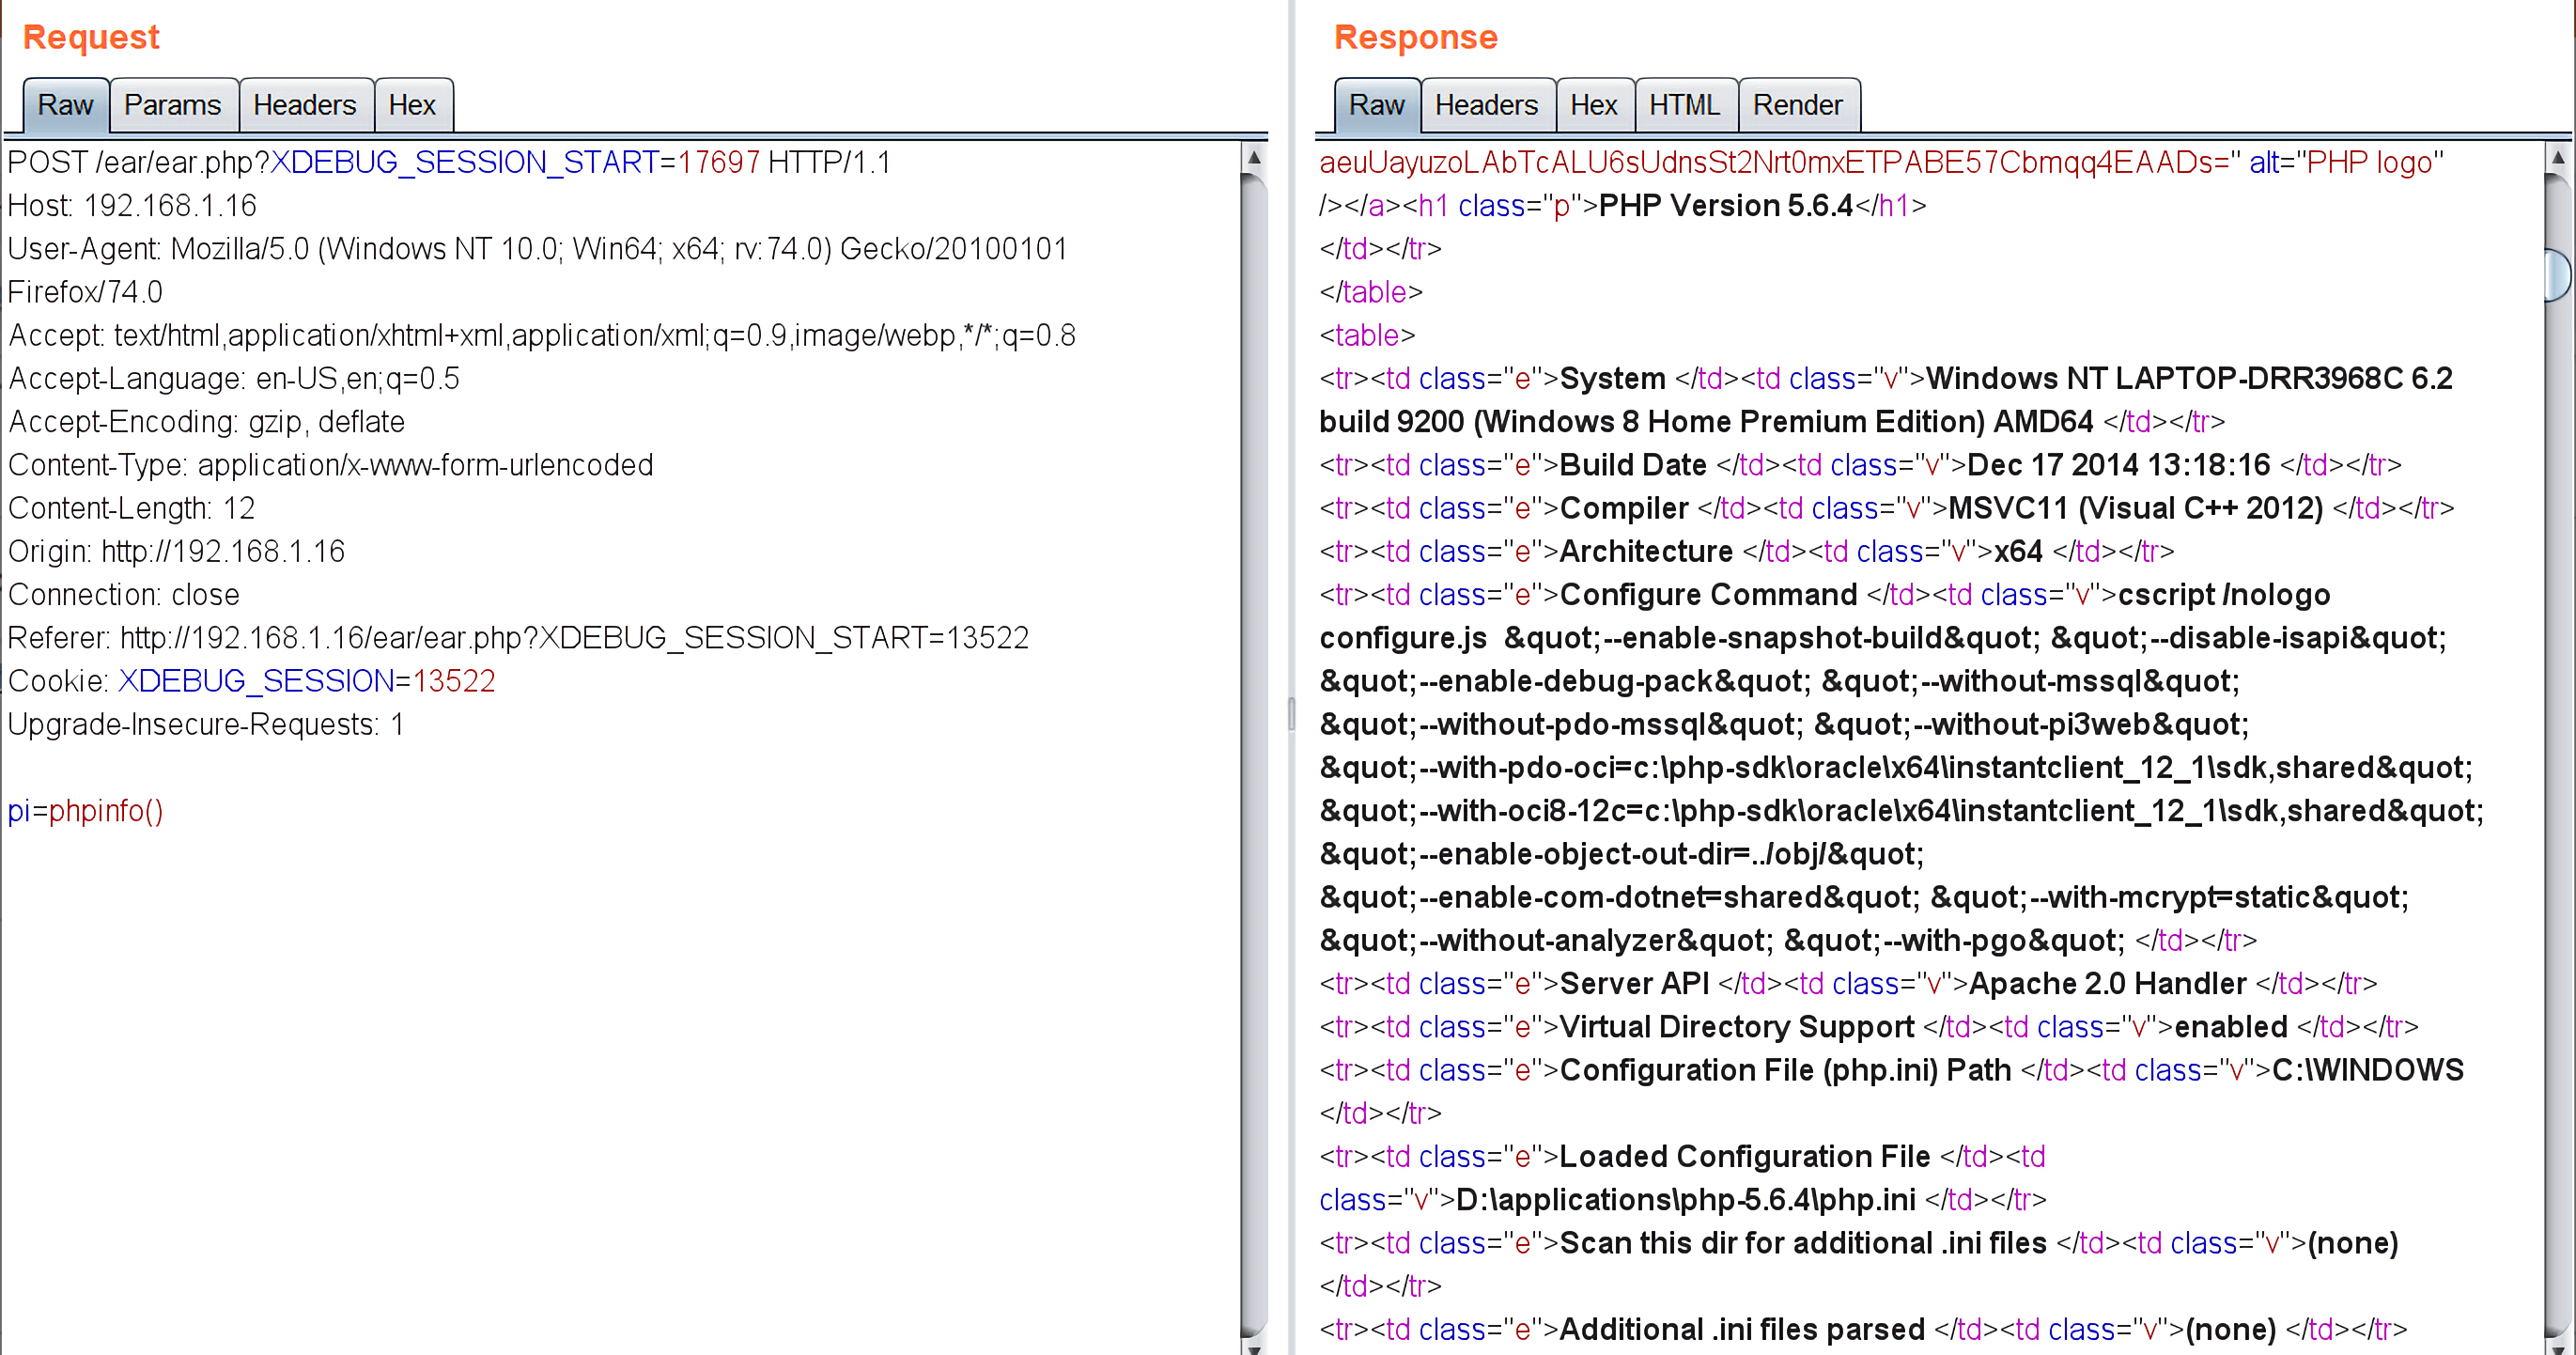Click the pi=phpinfo() request body
Screen dimensions: 2576x1355
[x=85, y=810]
